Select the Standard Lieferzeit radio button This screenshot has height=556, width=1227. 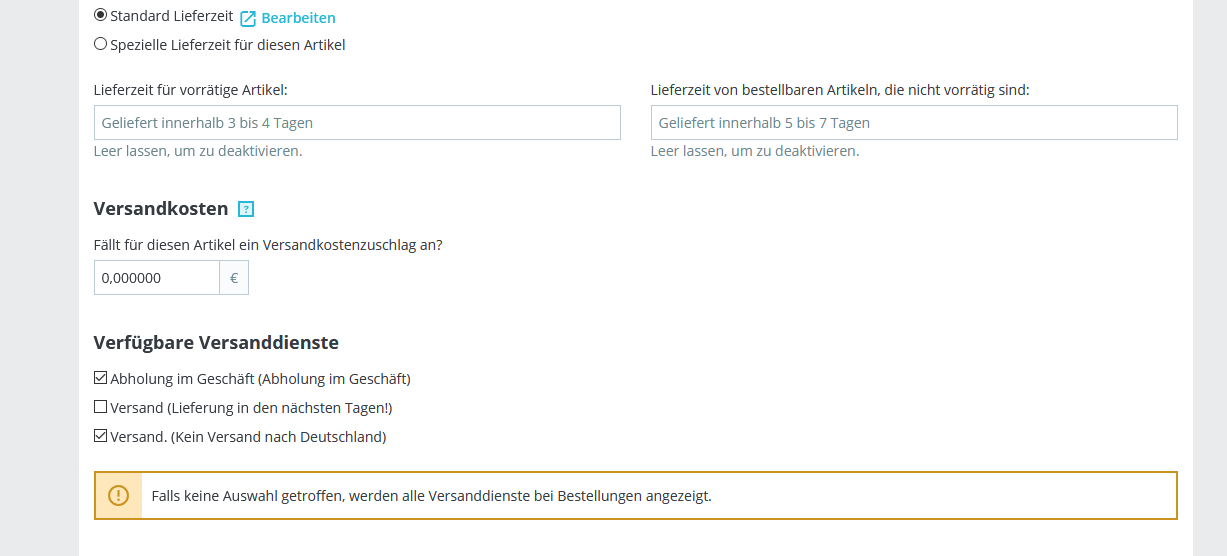click(100, 16)
